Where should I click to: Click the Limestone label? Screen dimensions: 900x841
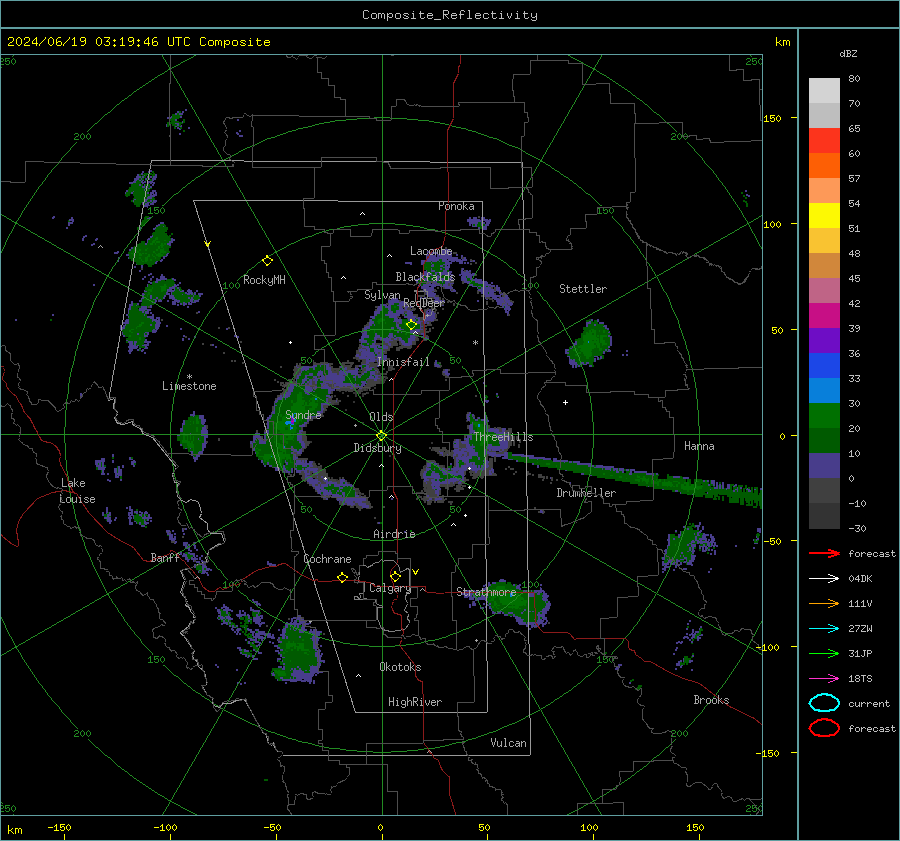coord(189,386)
